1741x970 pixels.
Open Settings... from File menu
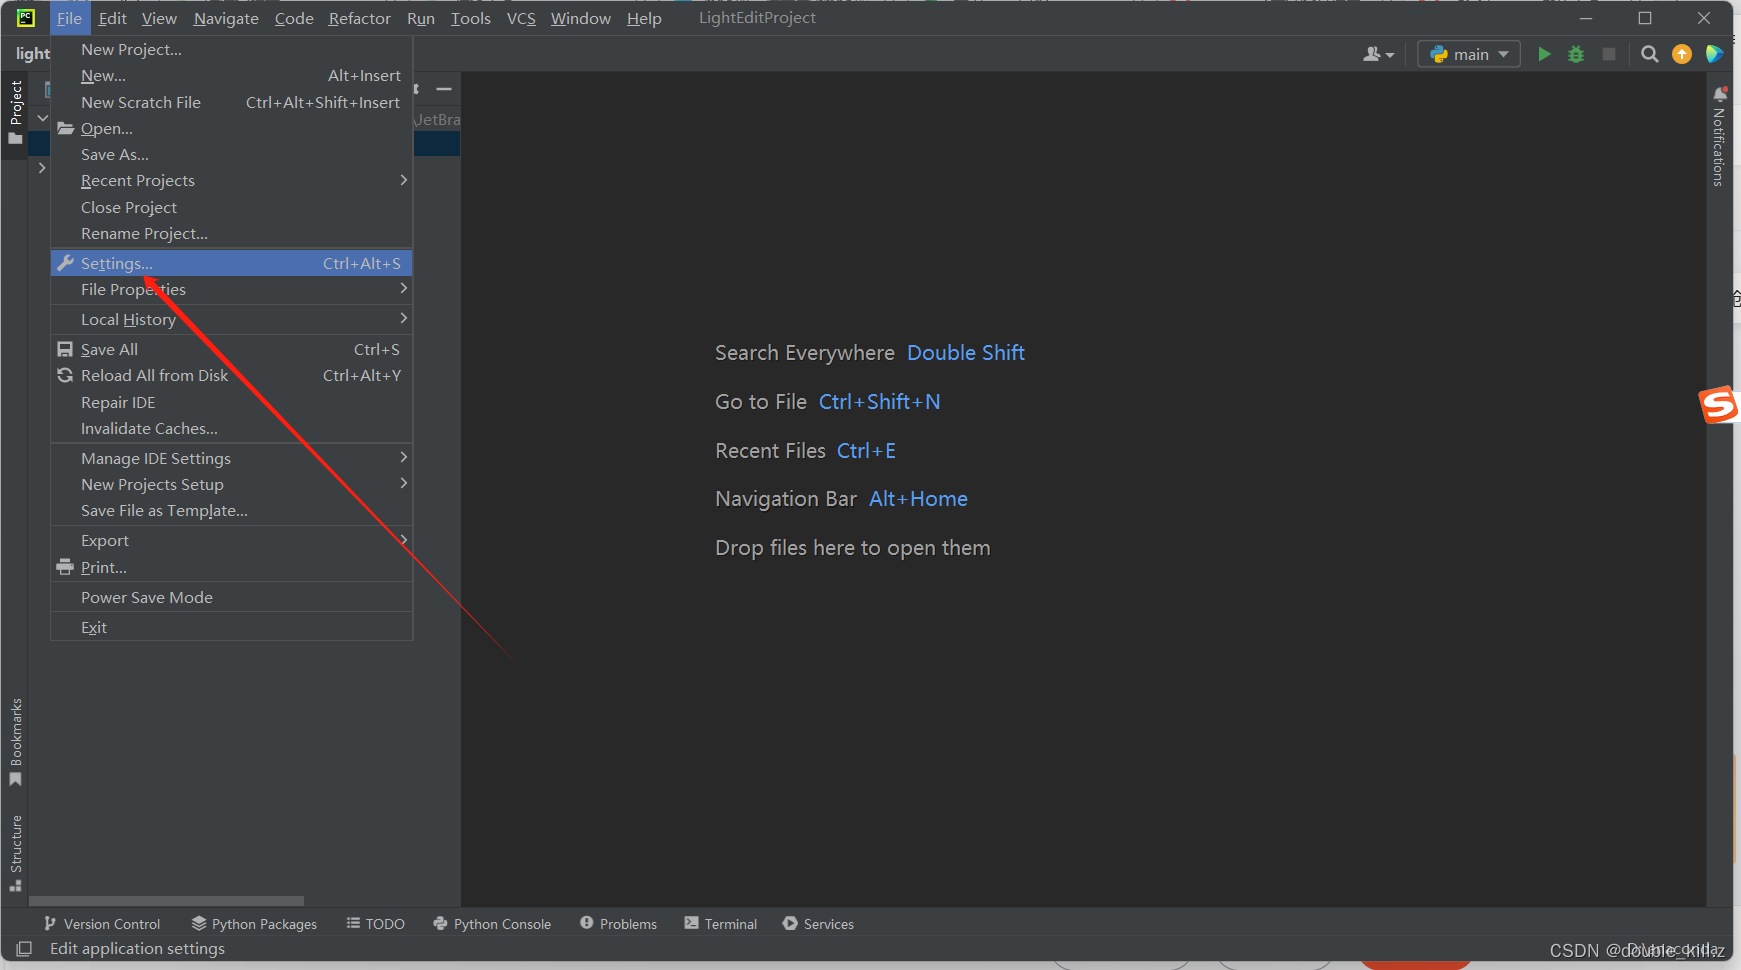point(231,264)
